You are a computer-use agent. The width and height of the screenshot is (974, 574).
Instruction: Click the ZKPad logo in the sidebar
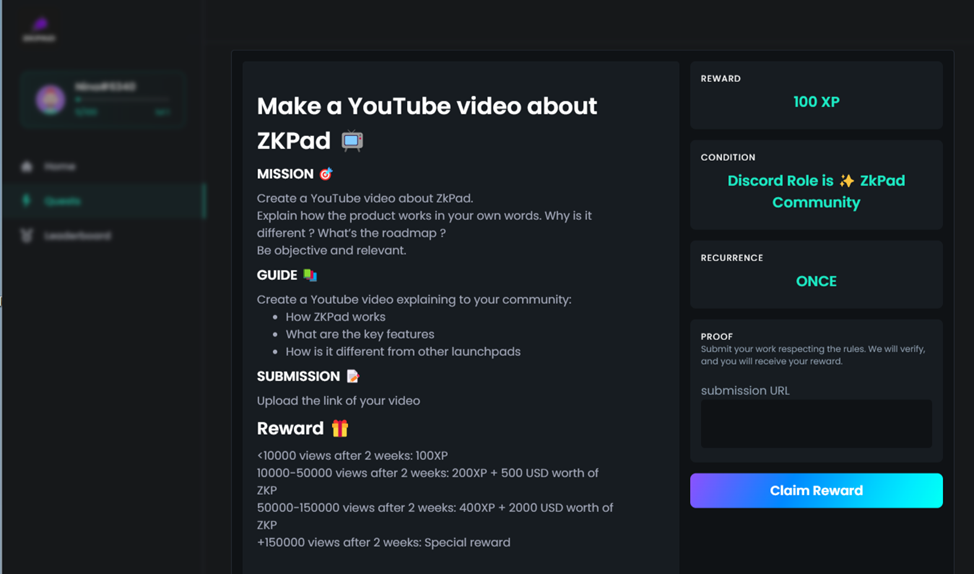pos(39,29)
